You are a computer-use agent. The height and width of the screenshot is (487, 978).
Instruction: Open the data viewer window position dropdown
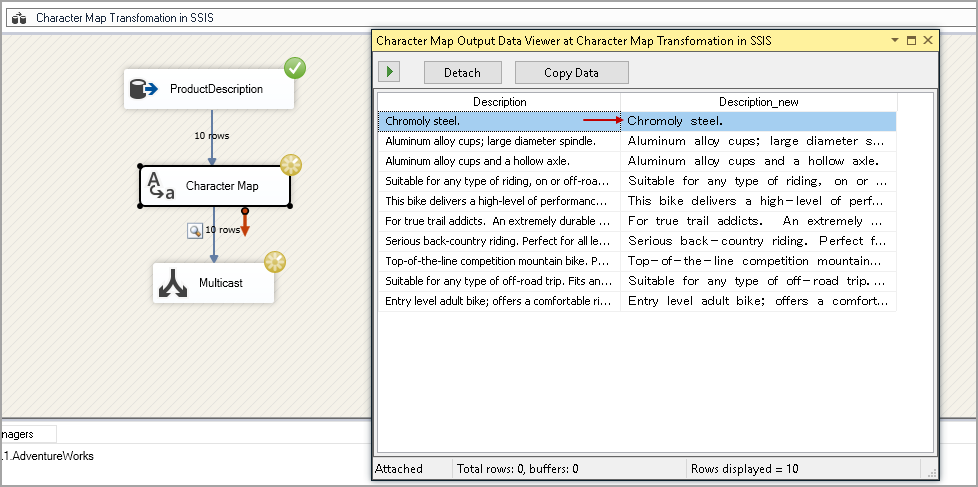[894, 41]
